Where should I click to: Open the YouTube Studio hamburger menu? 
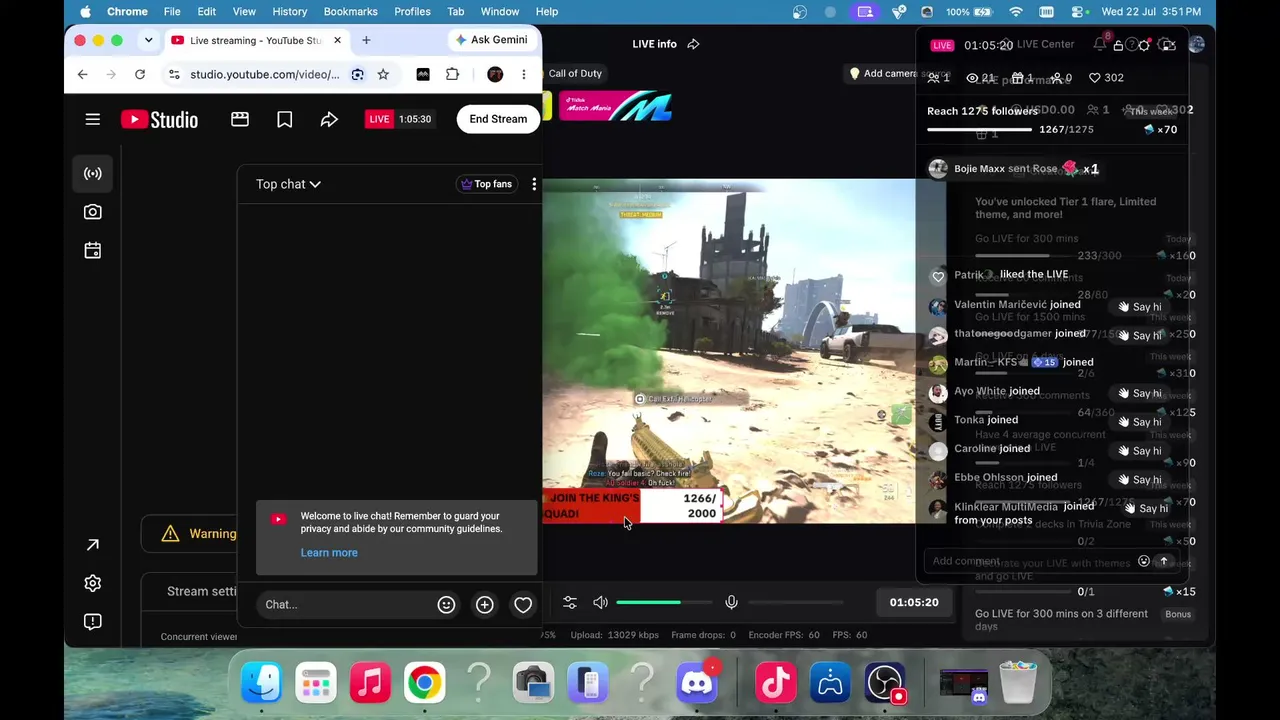coord(93,120)
